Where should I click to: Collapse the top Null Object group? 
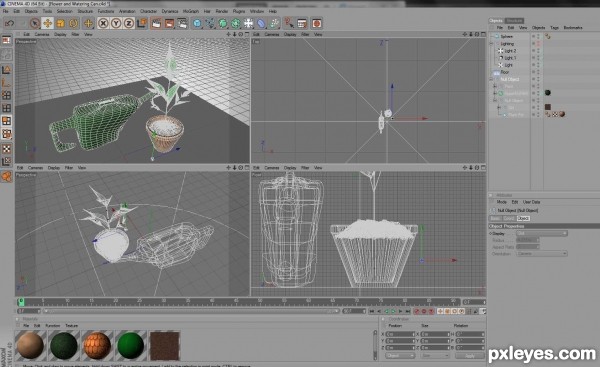point(492,79)
